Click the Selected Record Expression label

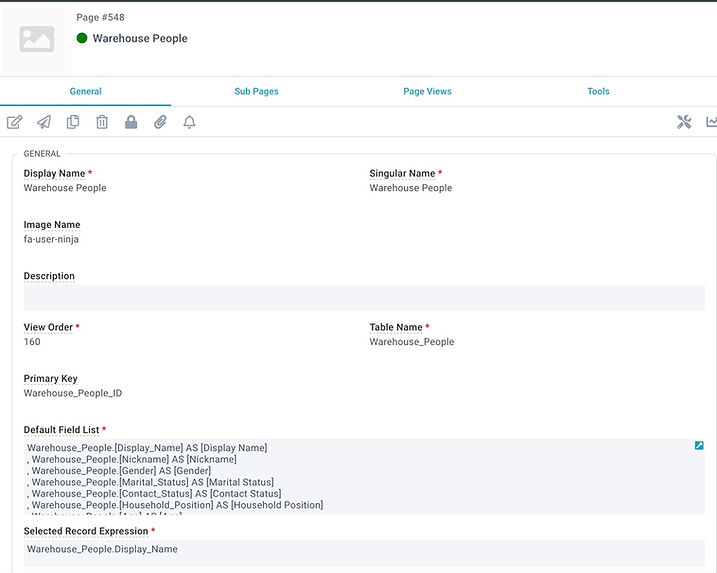click(86, 531)
